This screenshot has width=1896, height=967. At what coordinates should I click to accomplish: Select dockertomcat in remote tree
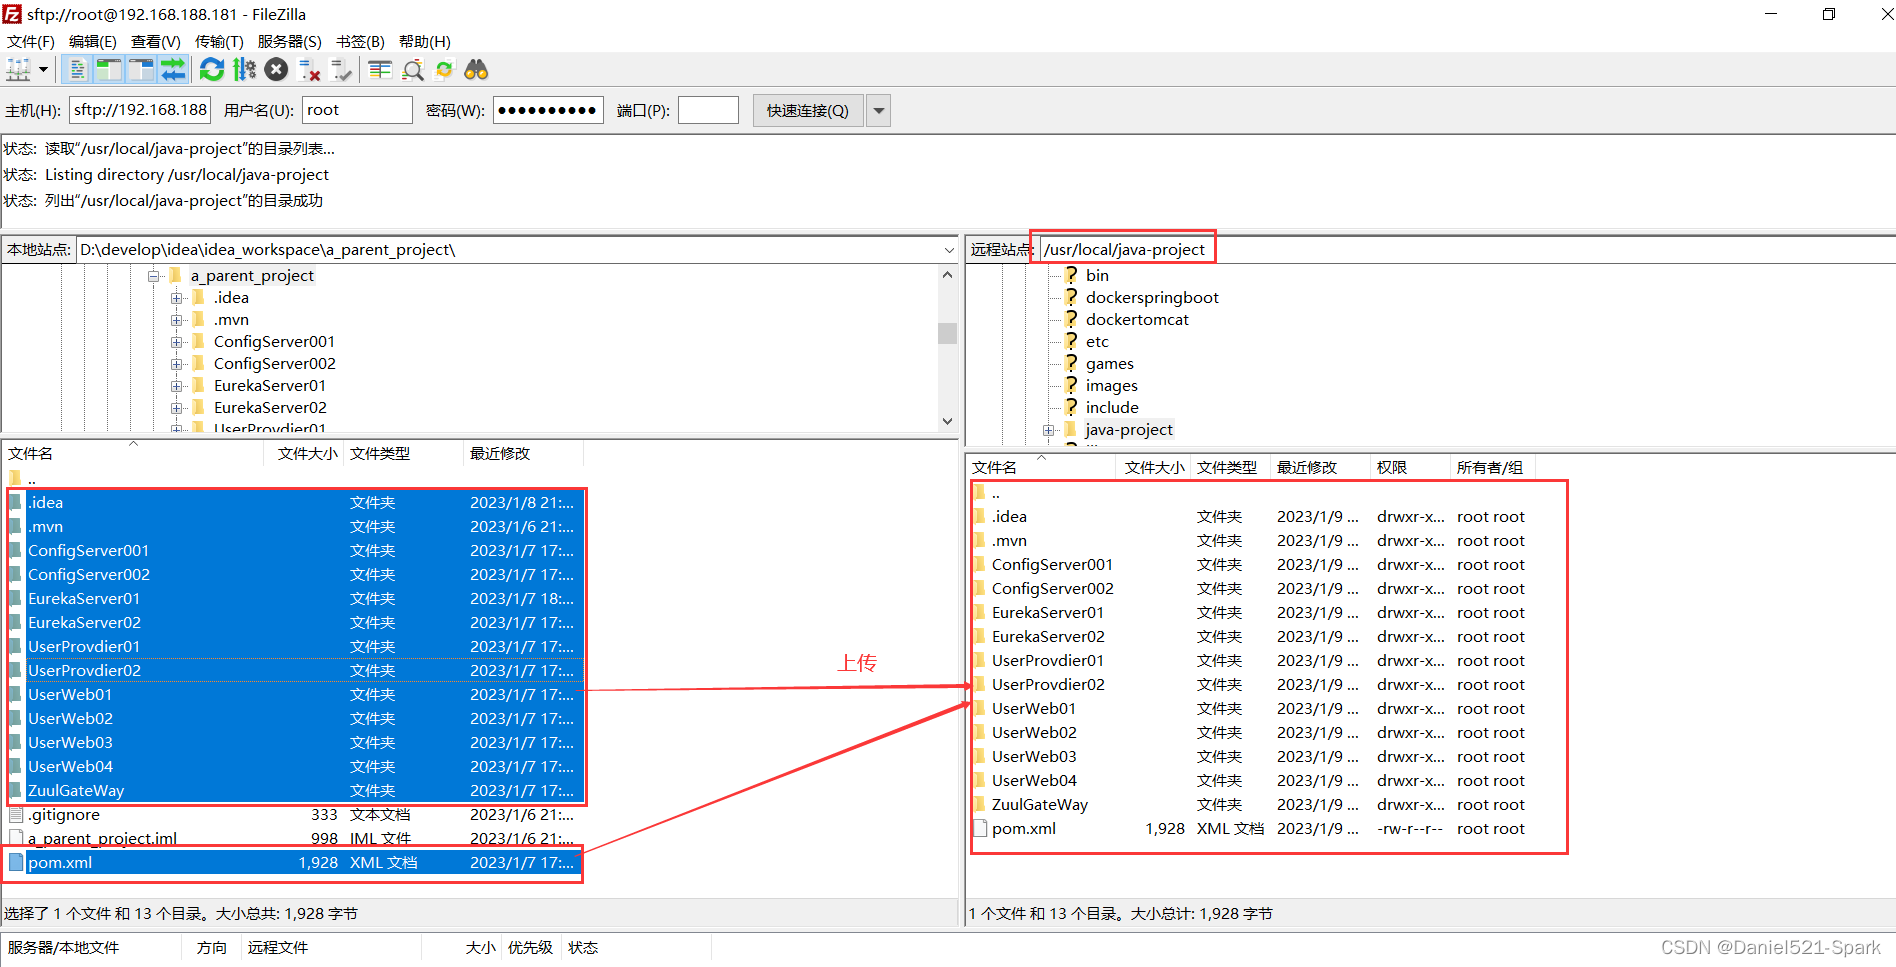1137,320
